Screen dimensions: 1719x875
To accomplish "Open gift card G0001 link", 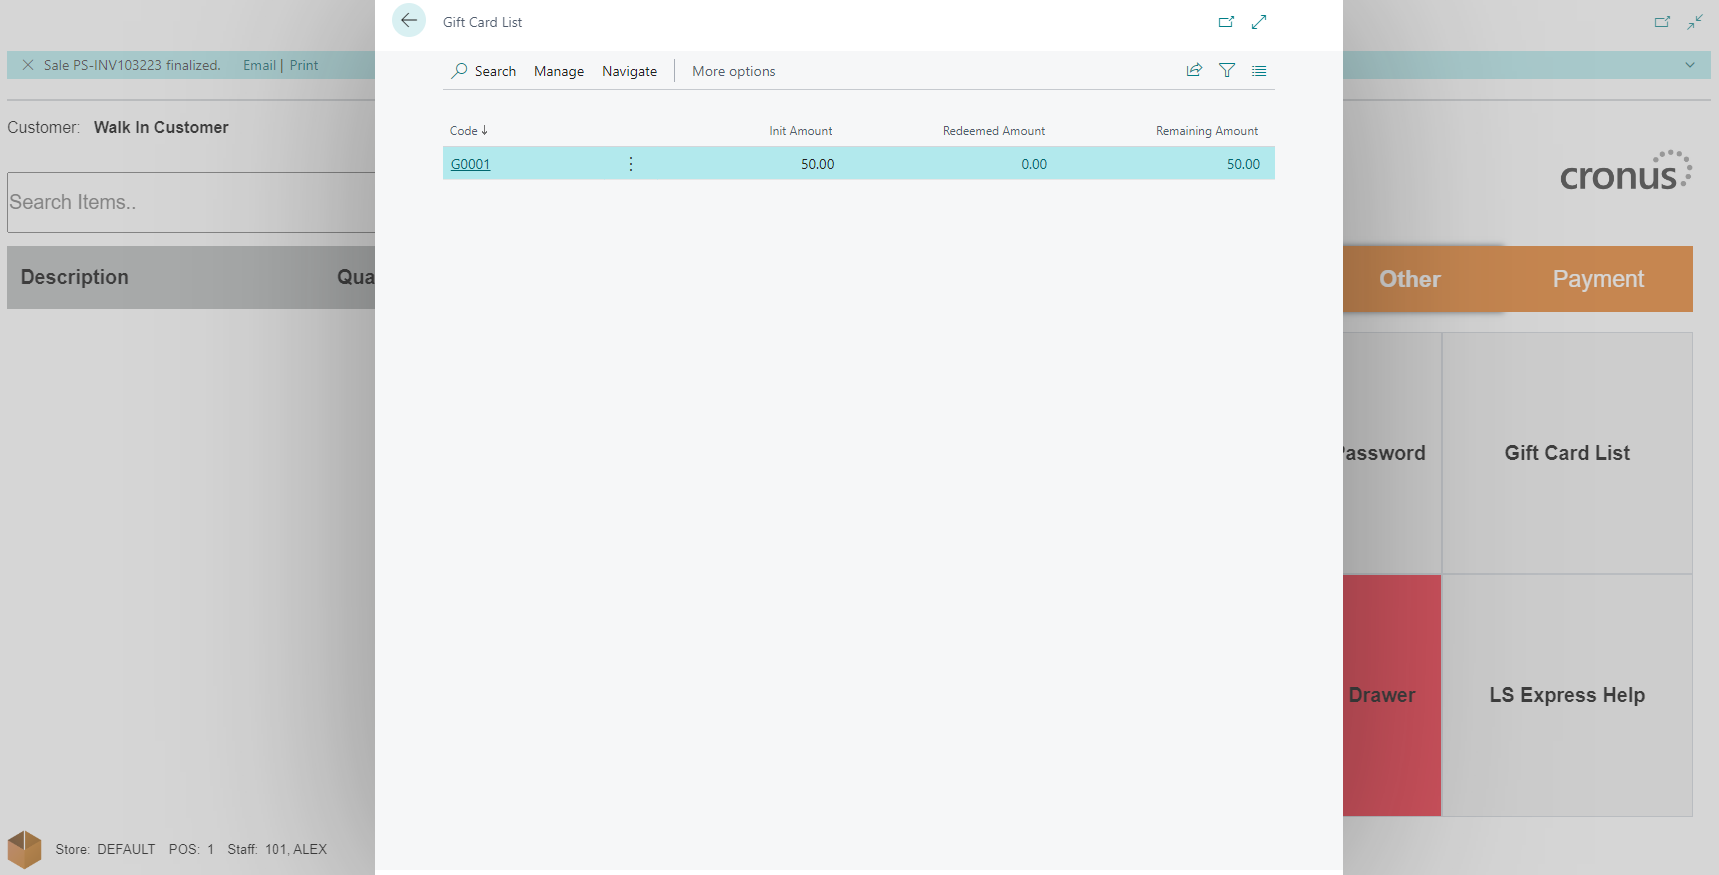I will [x=470, y=164].
